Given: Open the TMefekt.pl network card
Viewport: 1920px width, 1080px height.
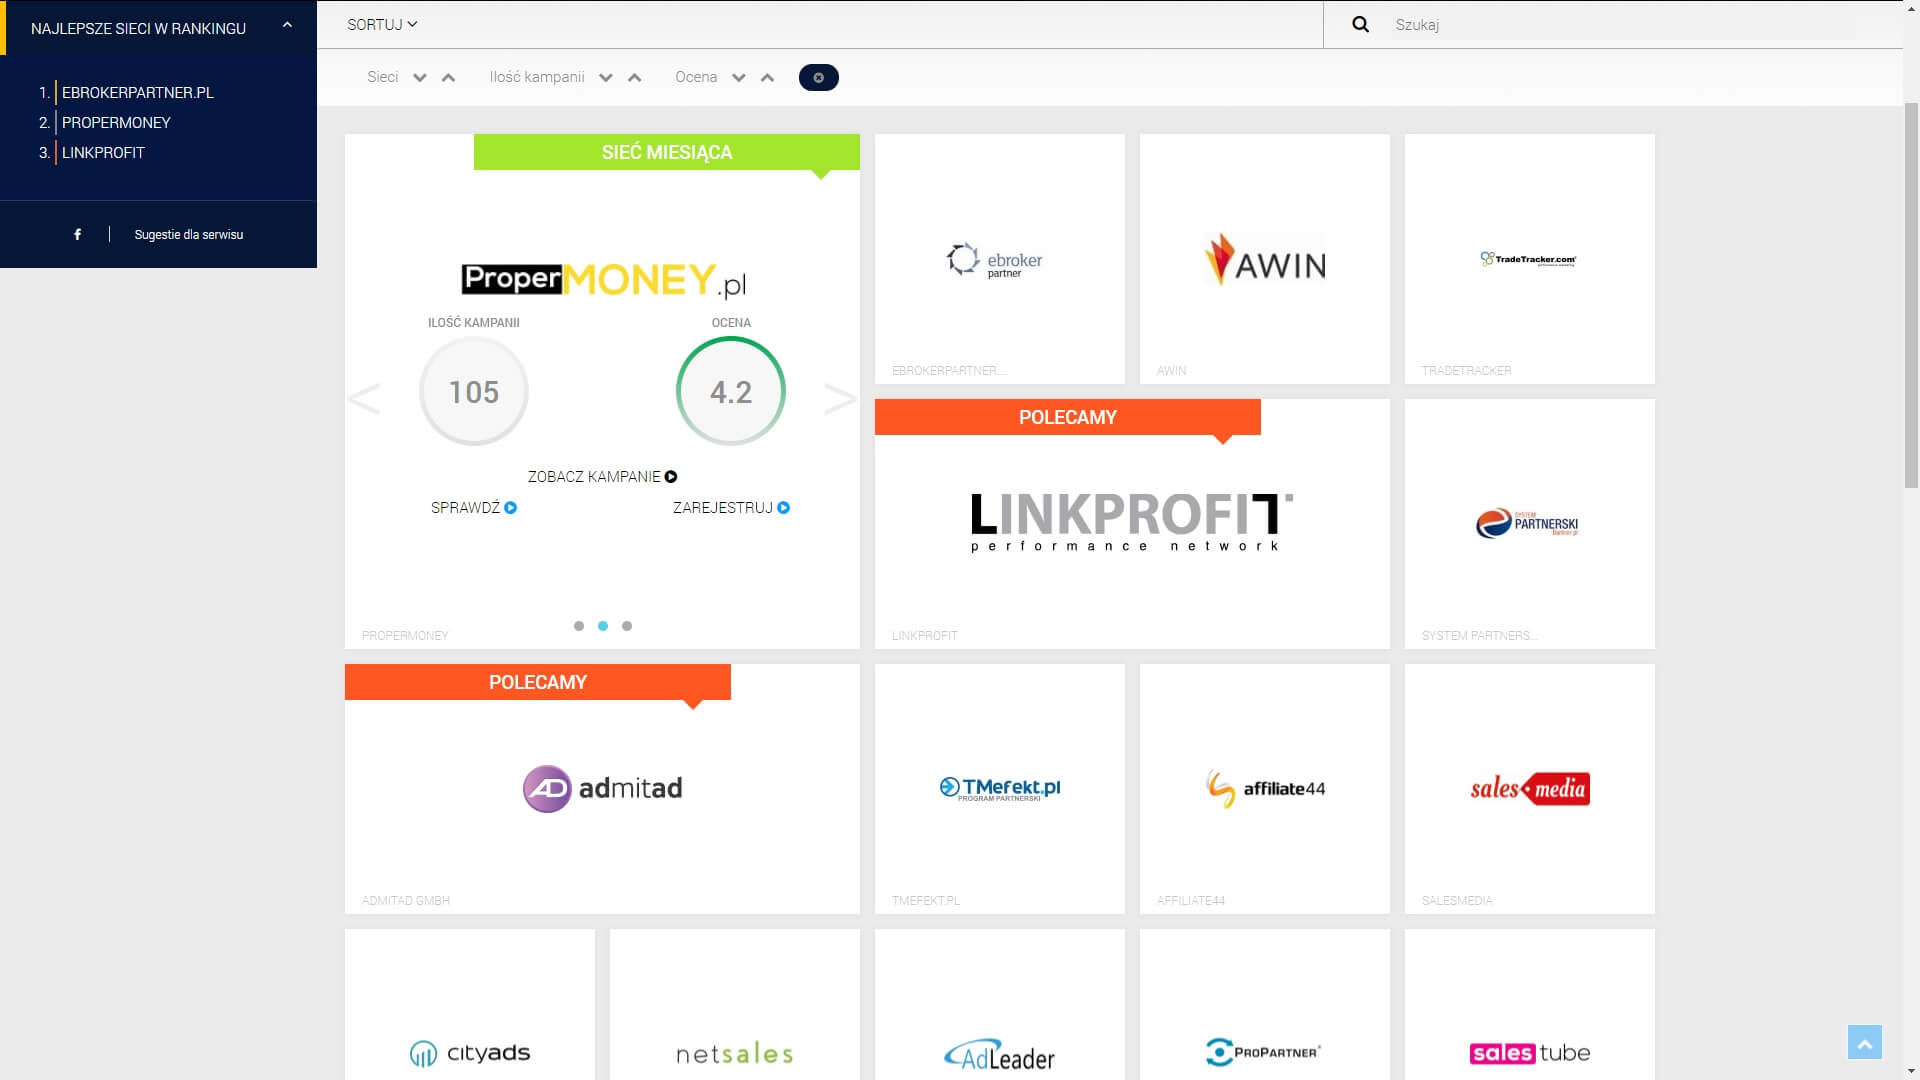Looking at the screenshot, I should point(1000,789).
